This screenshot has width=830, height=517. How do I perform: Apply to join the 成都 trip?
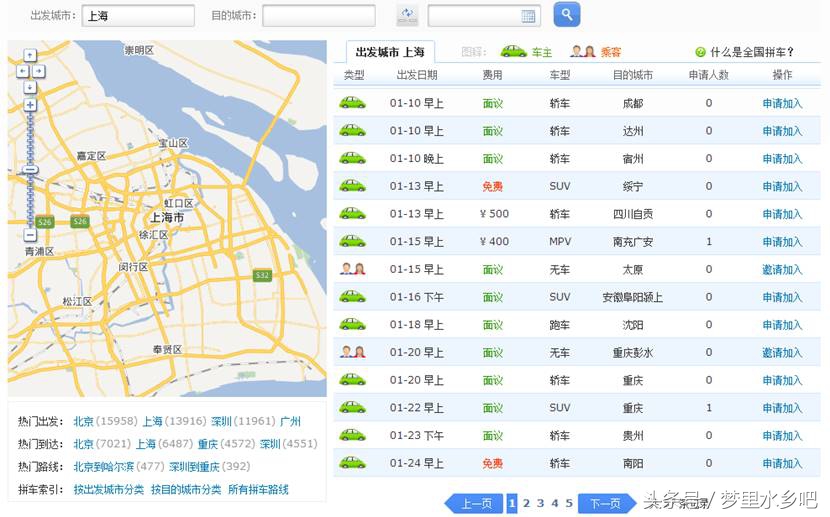tap(782, 103)
